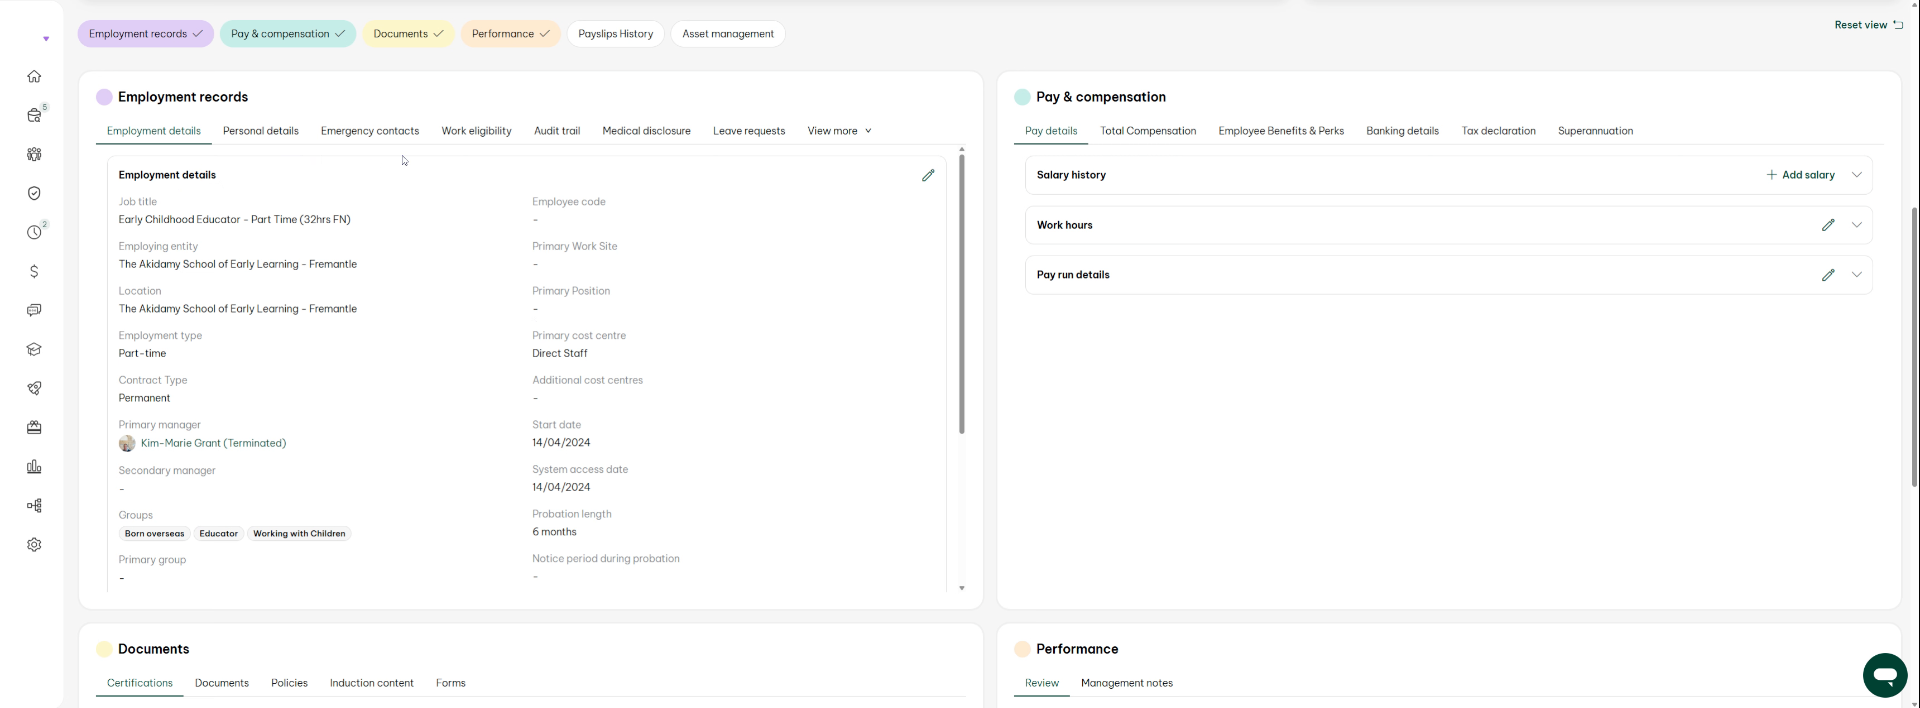Click Kim-Marie Grant's avatar photo

click(127, 443)
